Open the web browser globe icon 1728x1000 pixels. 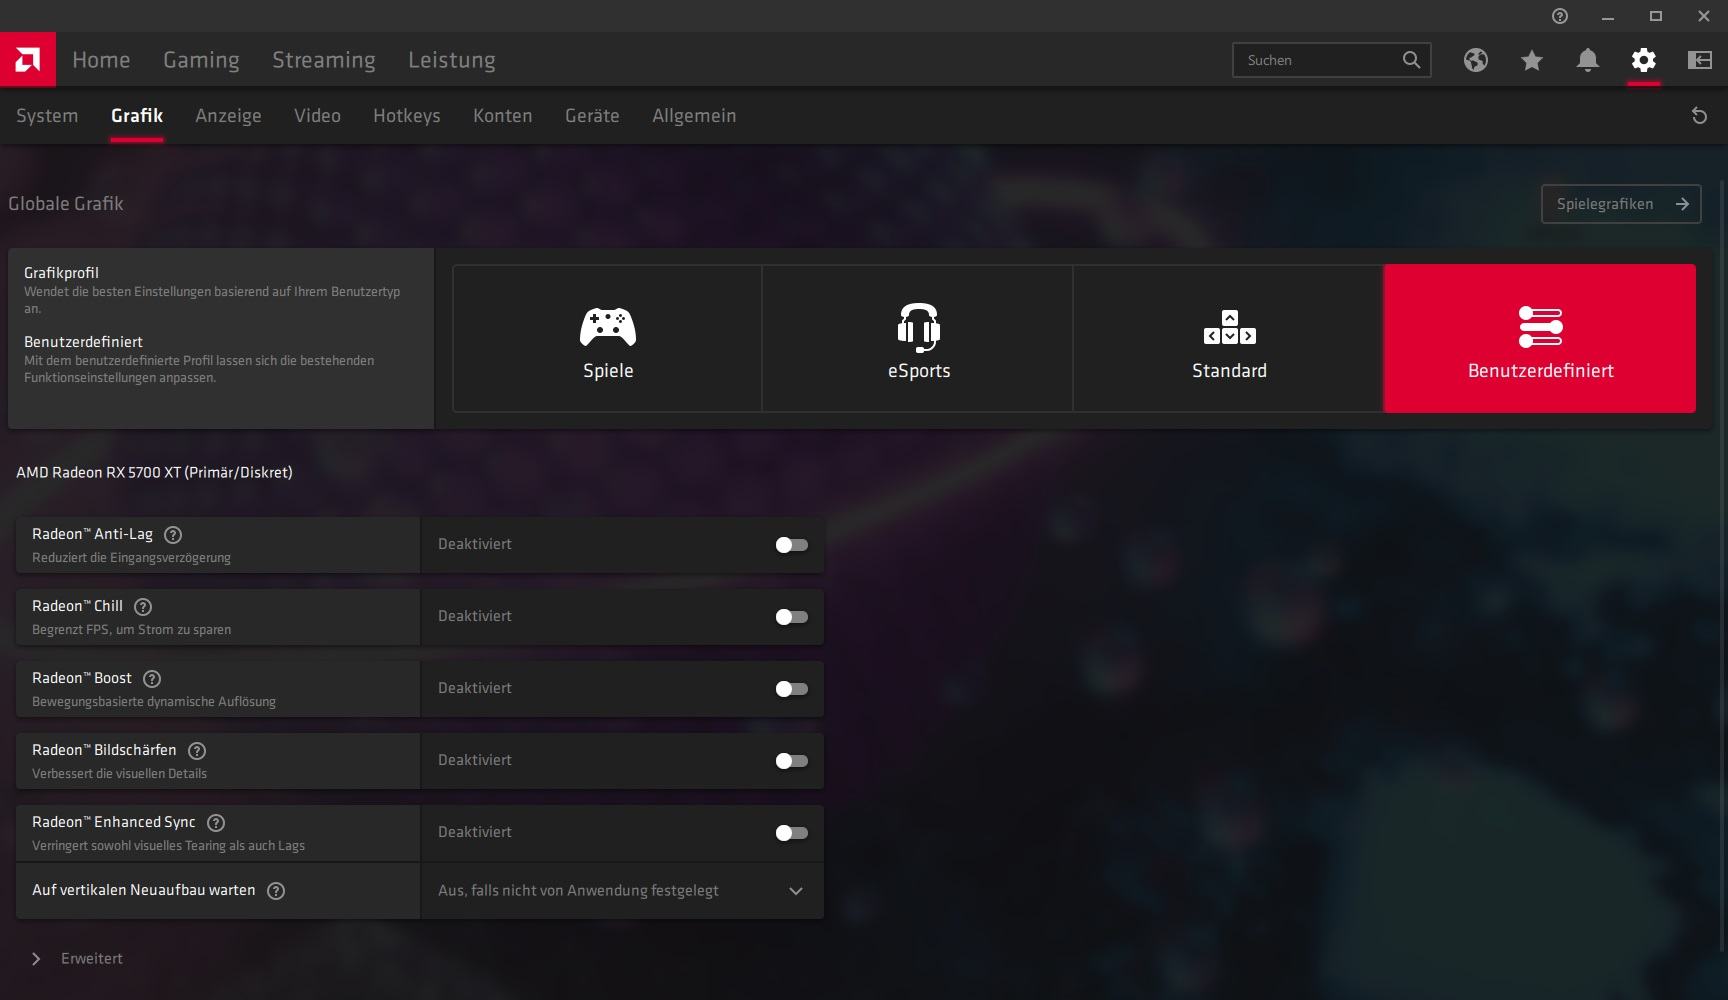click(x=1476, y=60)
